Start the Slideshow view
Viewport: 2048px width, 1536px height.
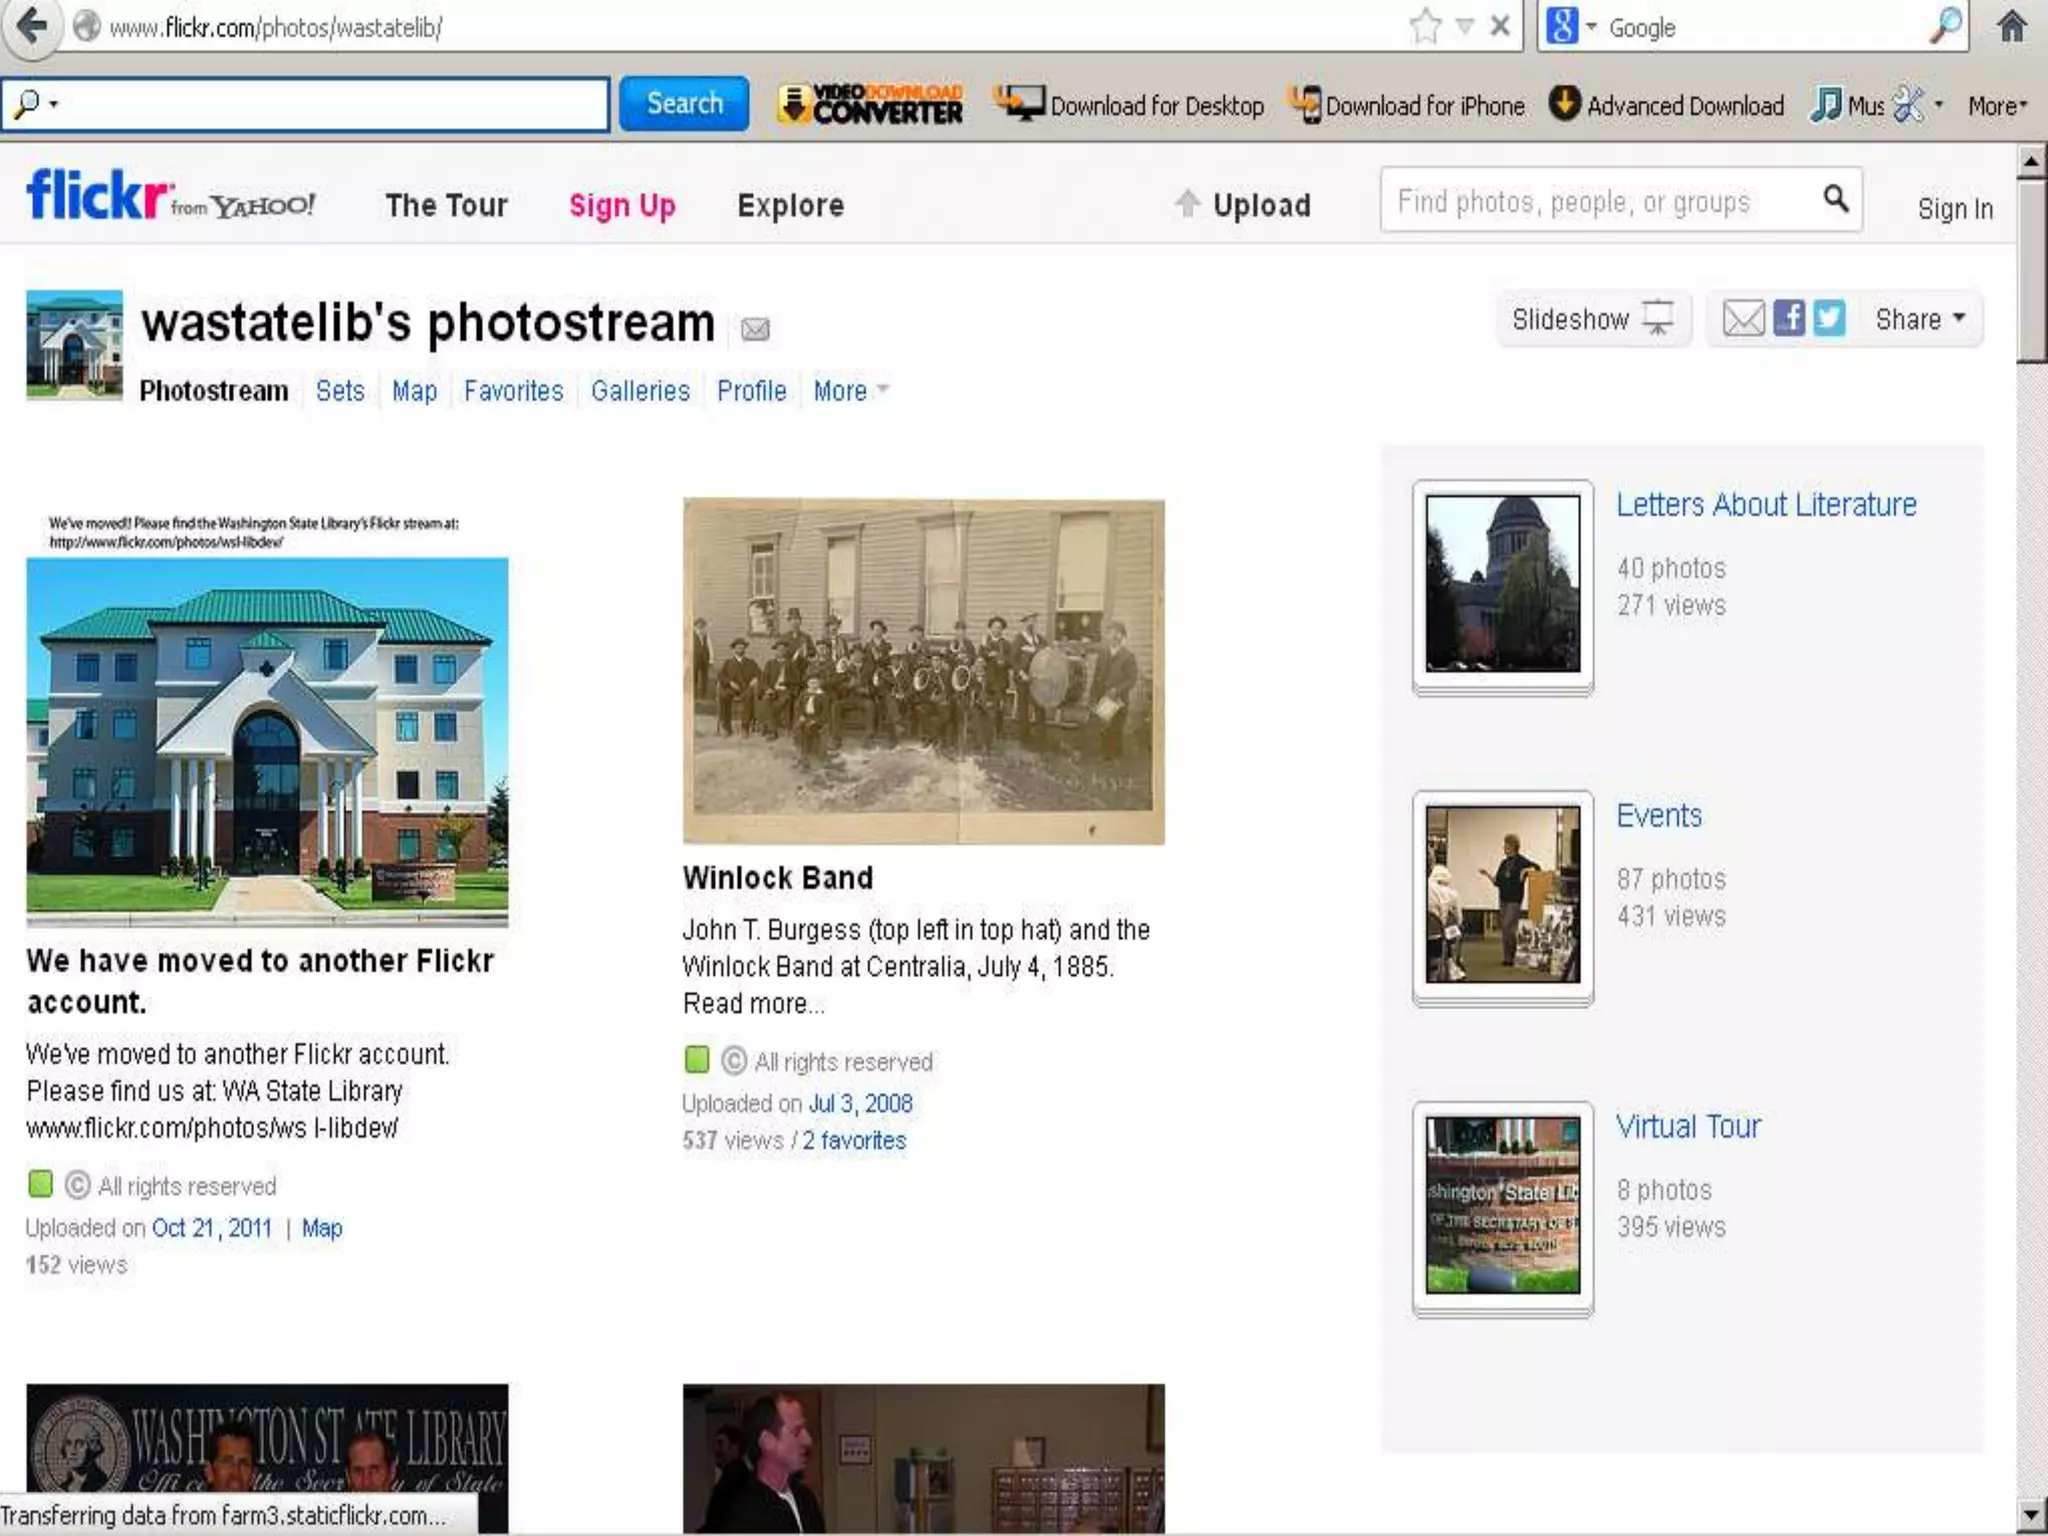1592,319
